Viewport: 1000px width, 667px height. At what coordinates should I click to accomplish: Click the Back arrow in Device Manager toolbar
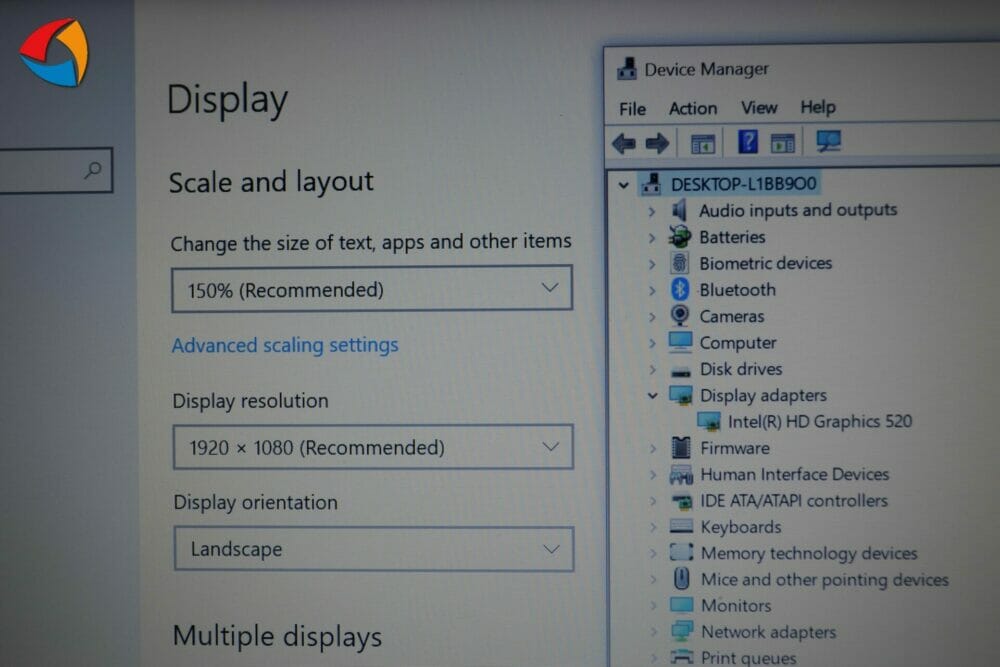click(x=624, y=143)
